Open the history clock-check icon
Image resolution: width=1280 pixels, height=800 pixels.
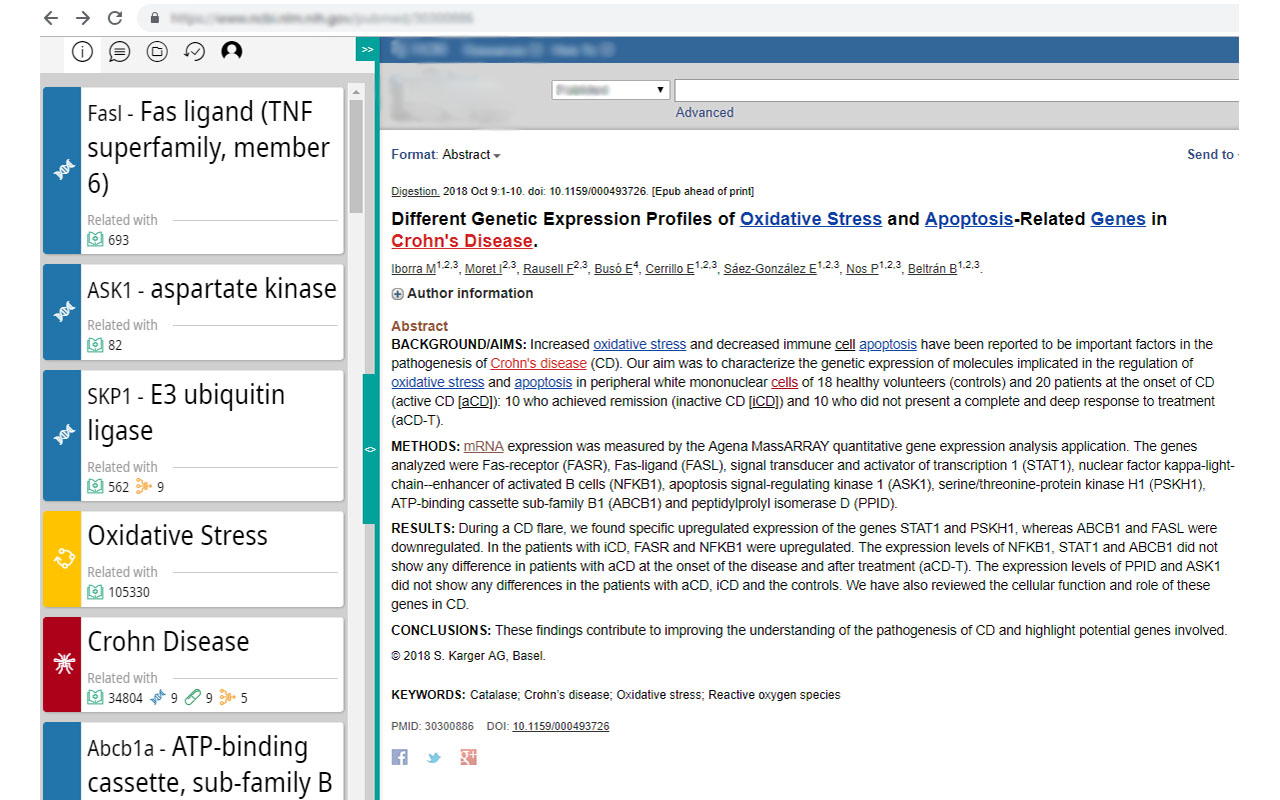coord(194,51)
